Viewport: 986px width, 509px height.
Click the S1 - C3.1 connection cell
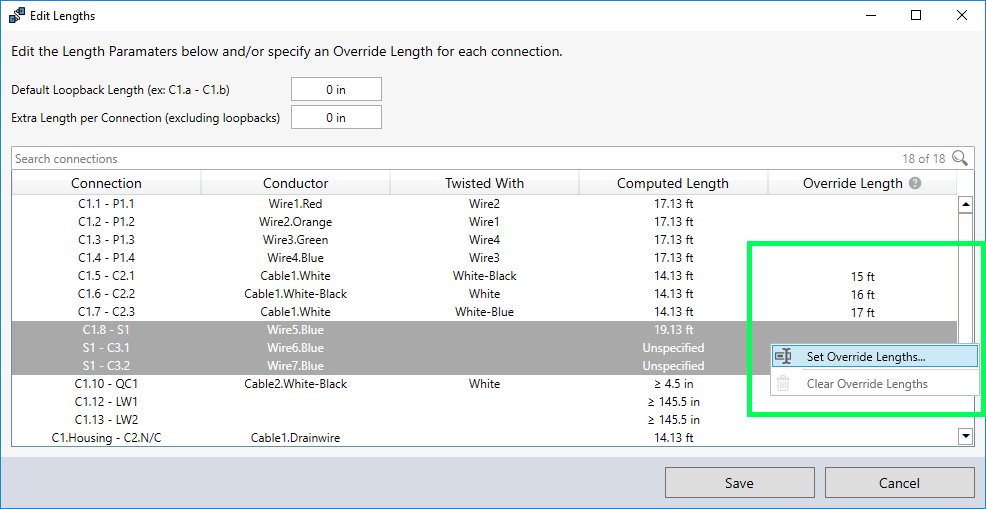tap(106, 348)
